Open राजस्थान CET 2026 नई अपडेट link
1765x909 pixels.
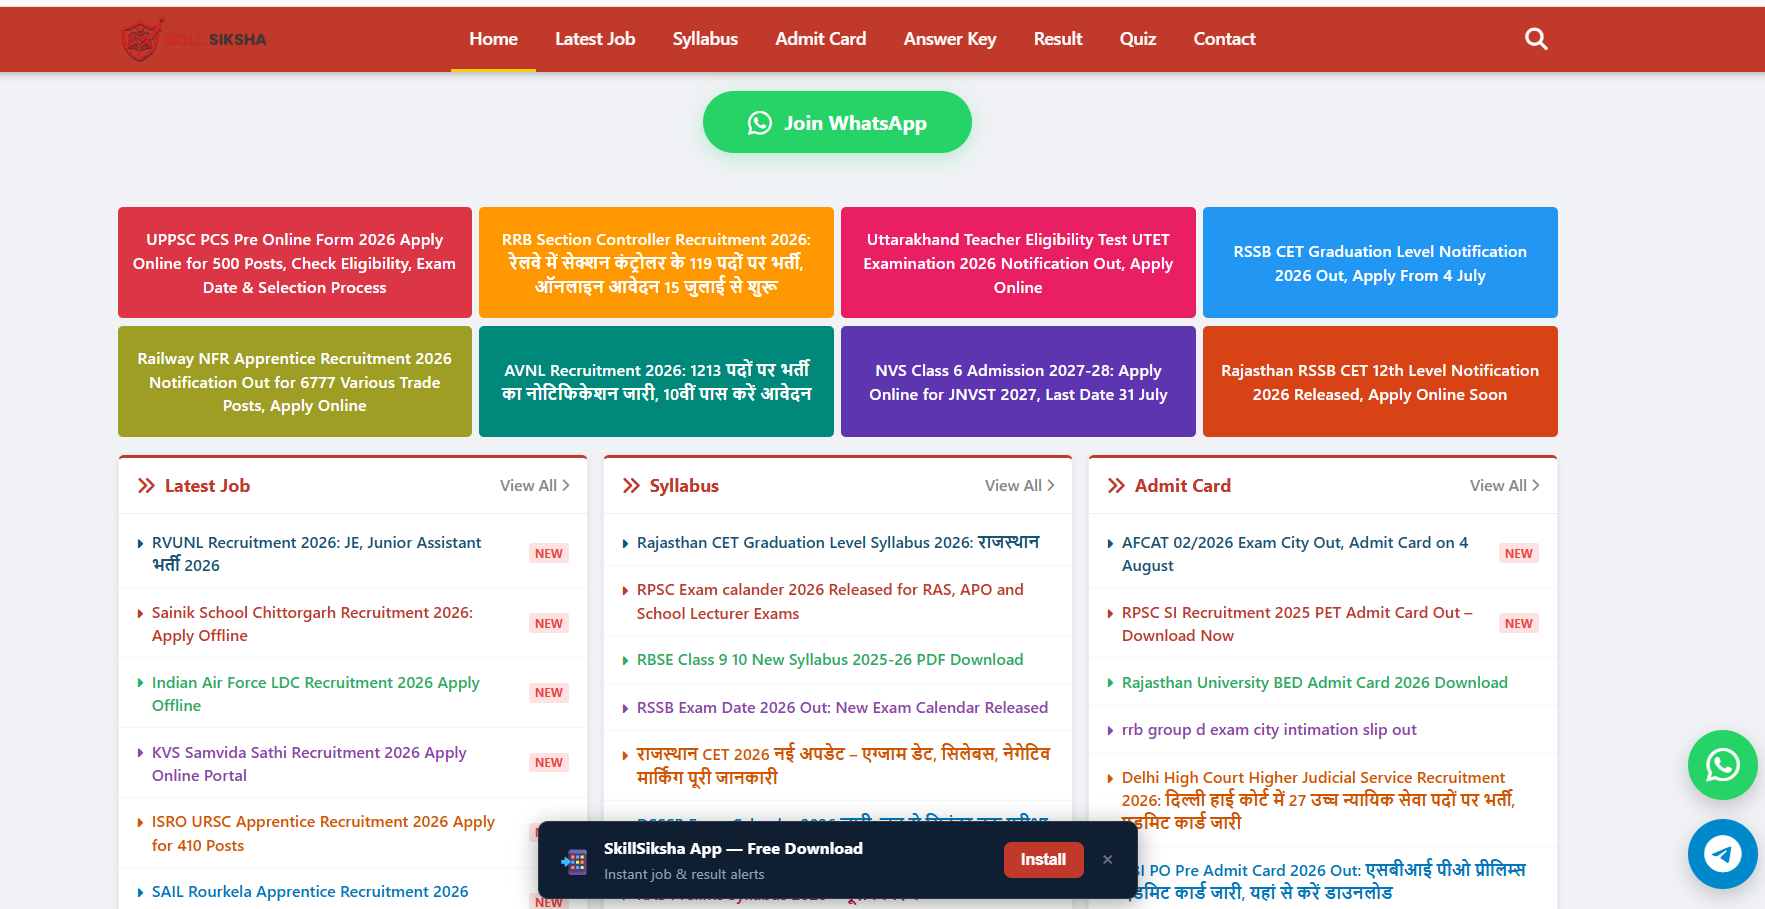(843, 766)
